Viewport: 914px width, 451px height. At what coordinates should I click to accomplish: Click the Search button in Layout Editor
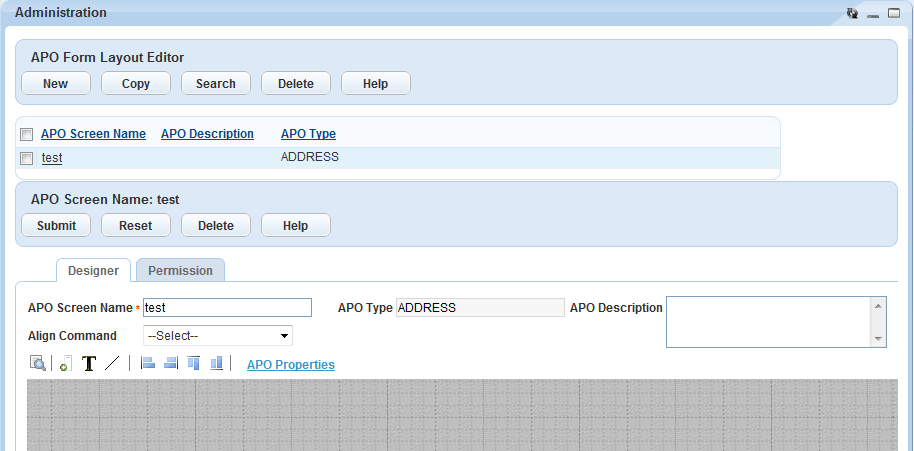pyautogui.click(x=216, y=84)
